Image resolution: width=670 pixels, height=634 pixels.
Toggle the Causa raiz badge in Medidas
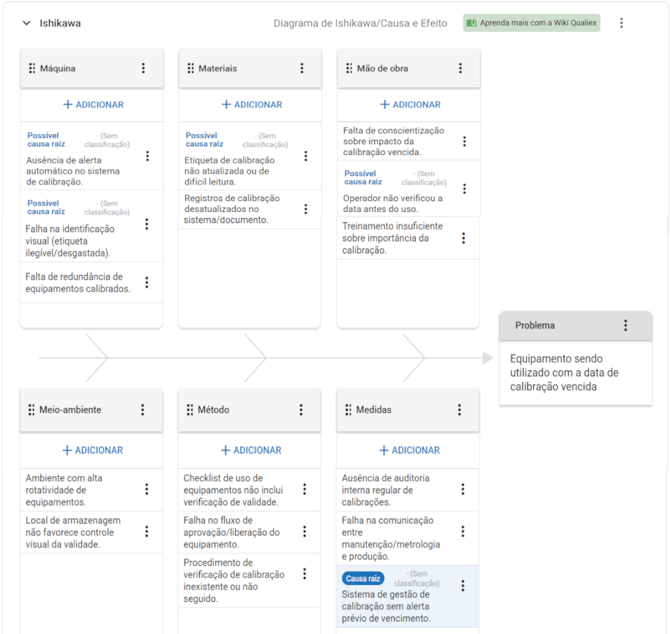click(x=363, y=579)
